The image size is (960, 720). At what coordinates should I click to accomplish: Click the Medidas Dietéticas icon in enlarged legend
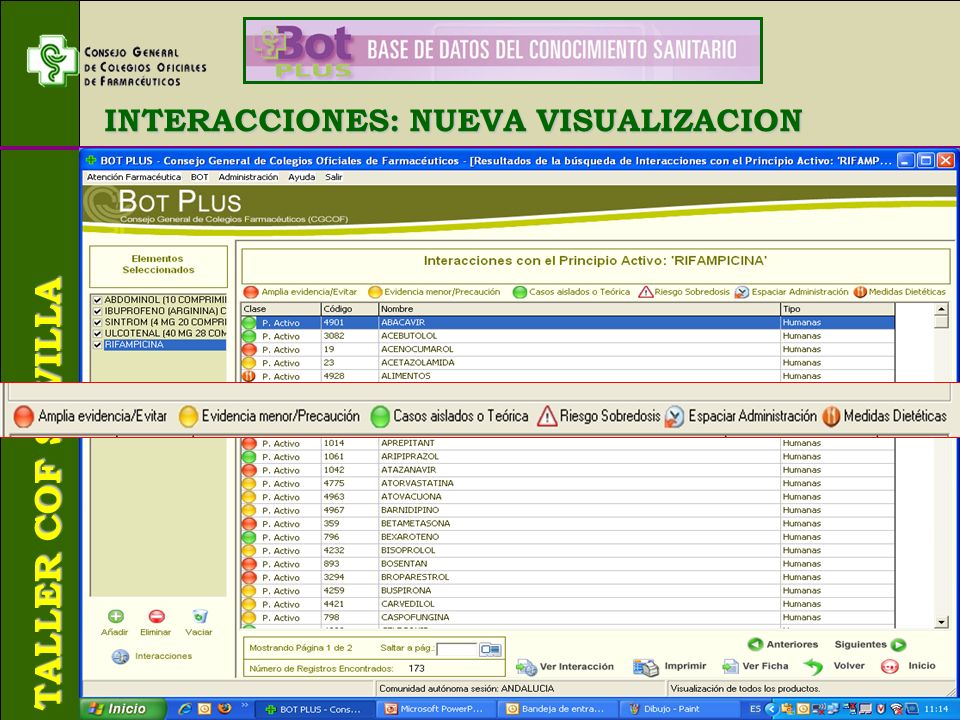(831, 416)
